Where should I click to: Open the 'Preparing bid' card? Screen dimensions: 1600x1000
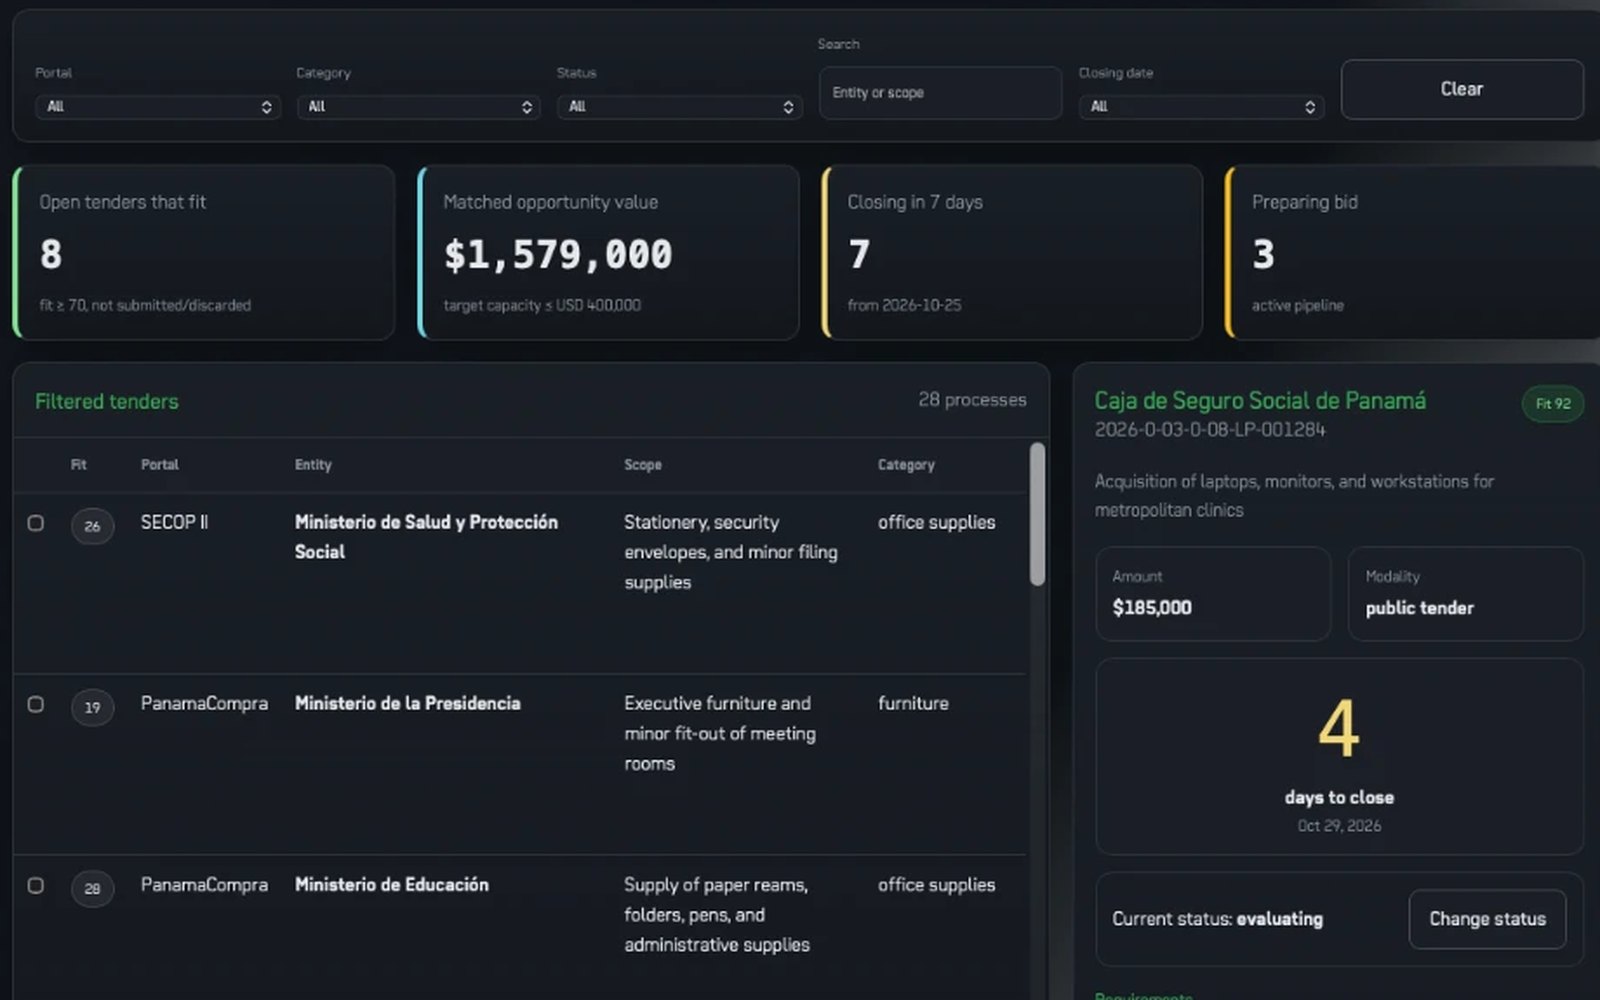point(1412,253)
